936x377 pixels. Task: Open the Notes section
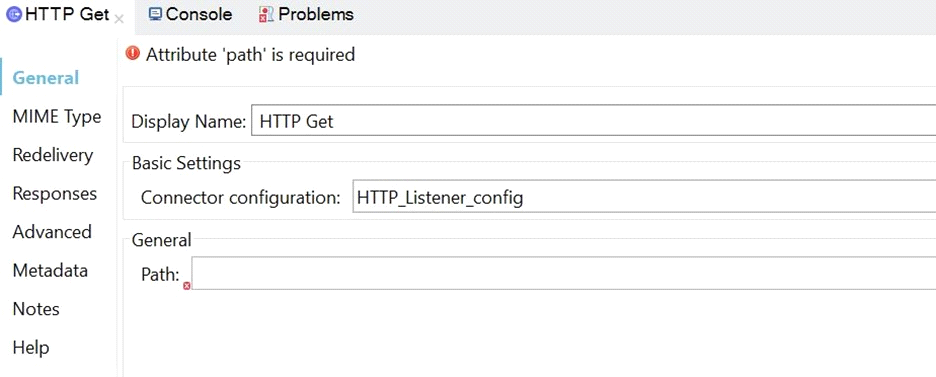(x=36, y=309)
